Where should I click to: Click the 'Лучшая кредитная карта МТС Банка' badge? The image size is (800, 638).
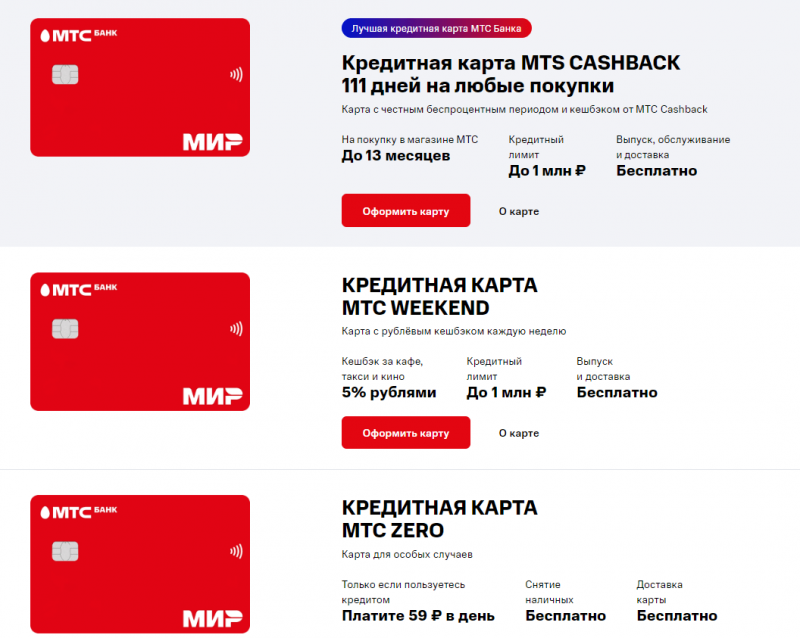(x=437, y=28)
